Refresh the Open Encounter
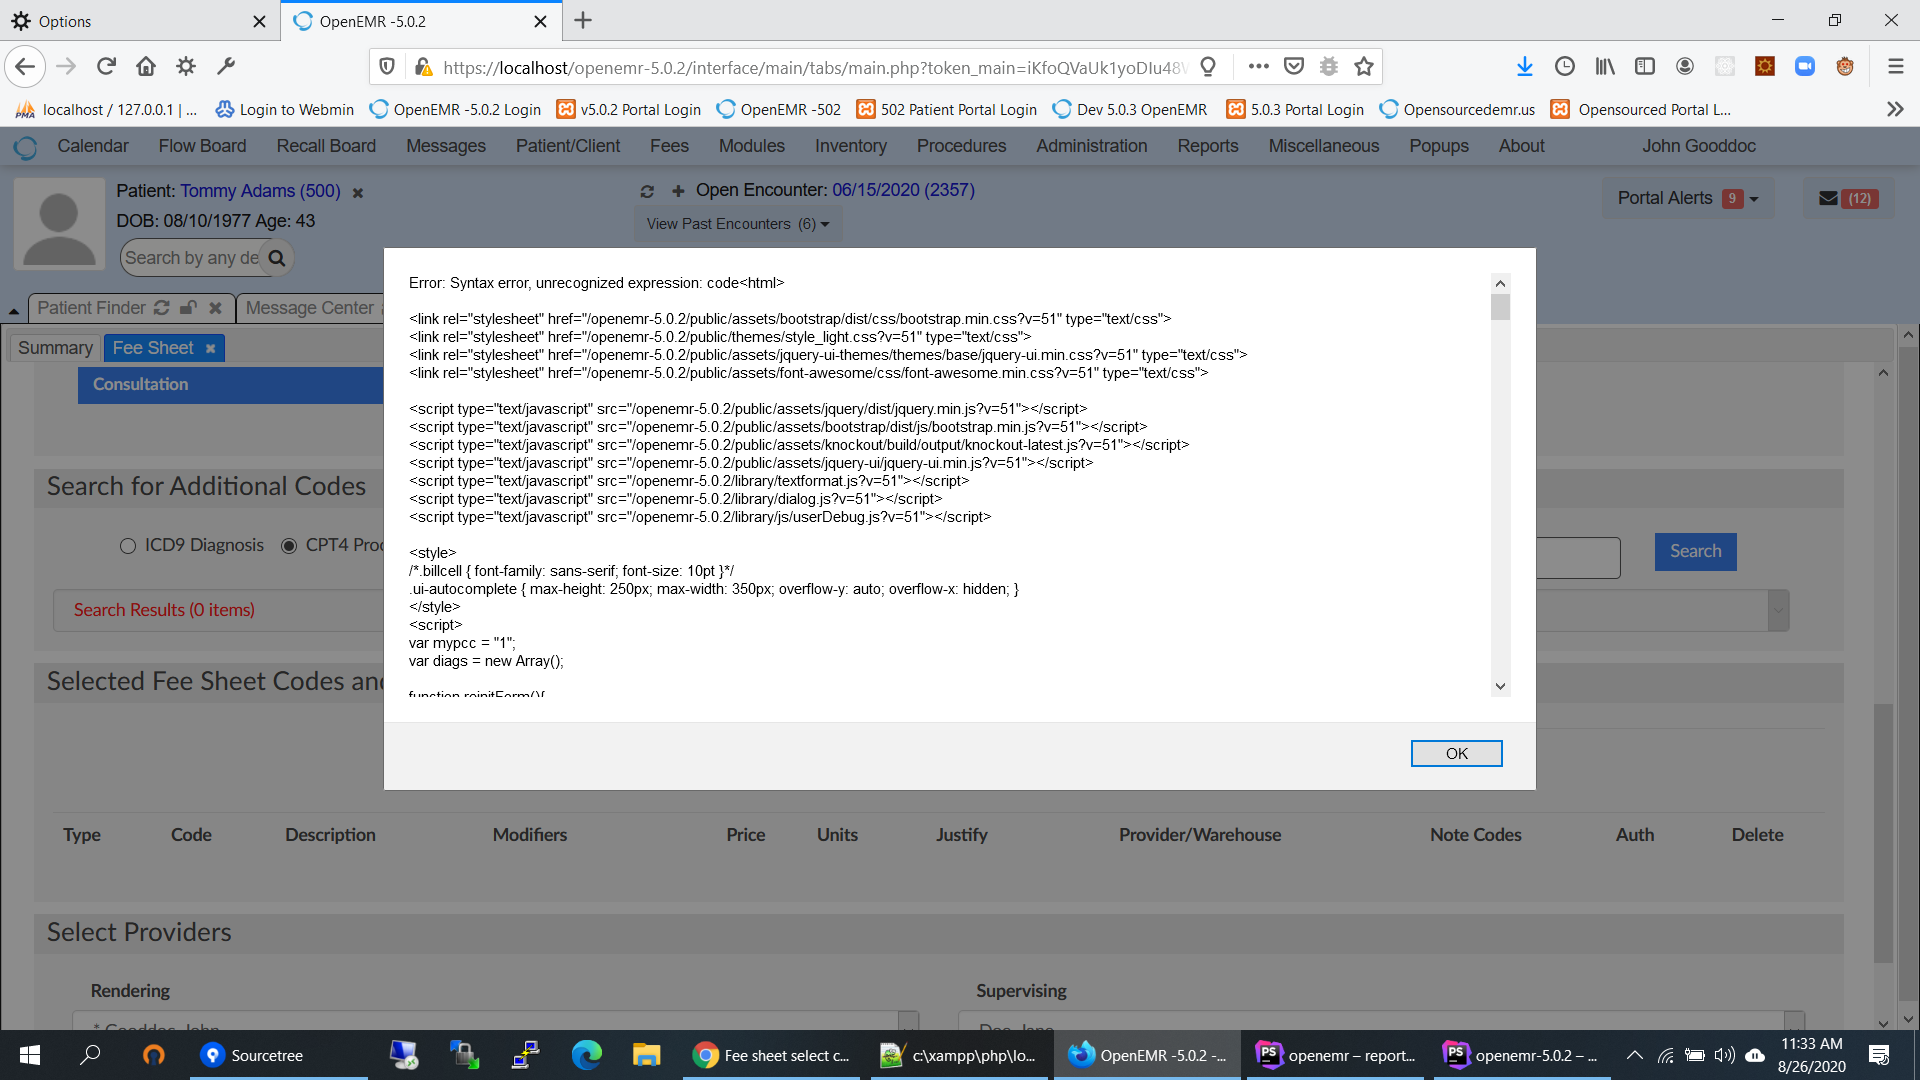 [647, 191]
